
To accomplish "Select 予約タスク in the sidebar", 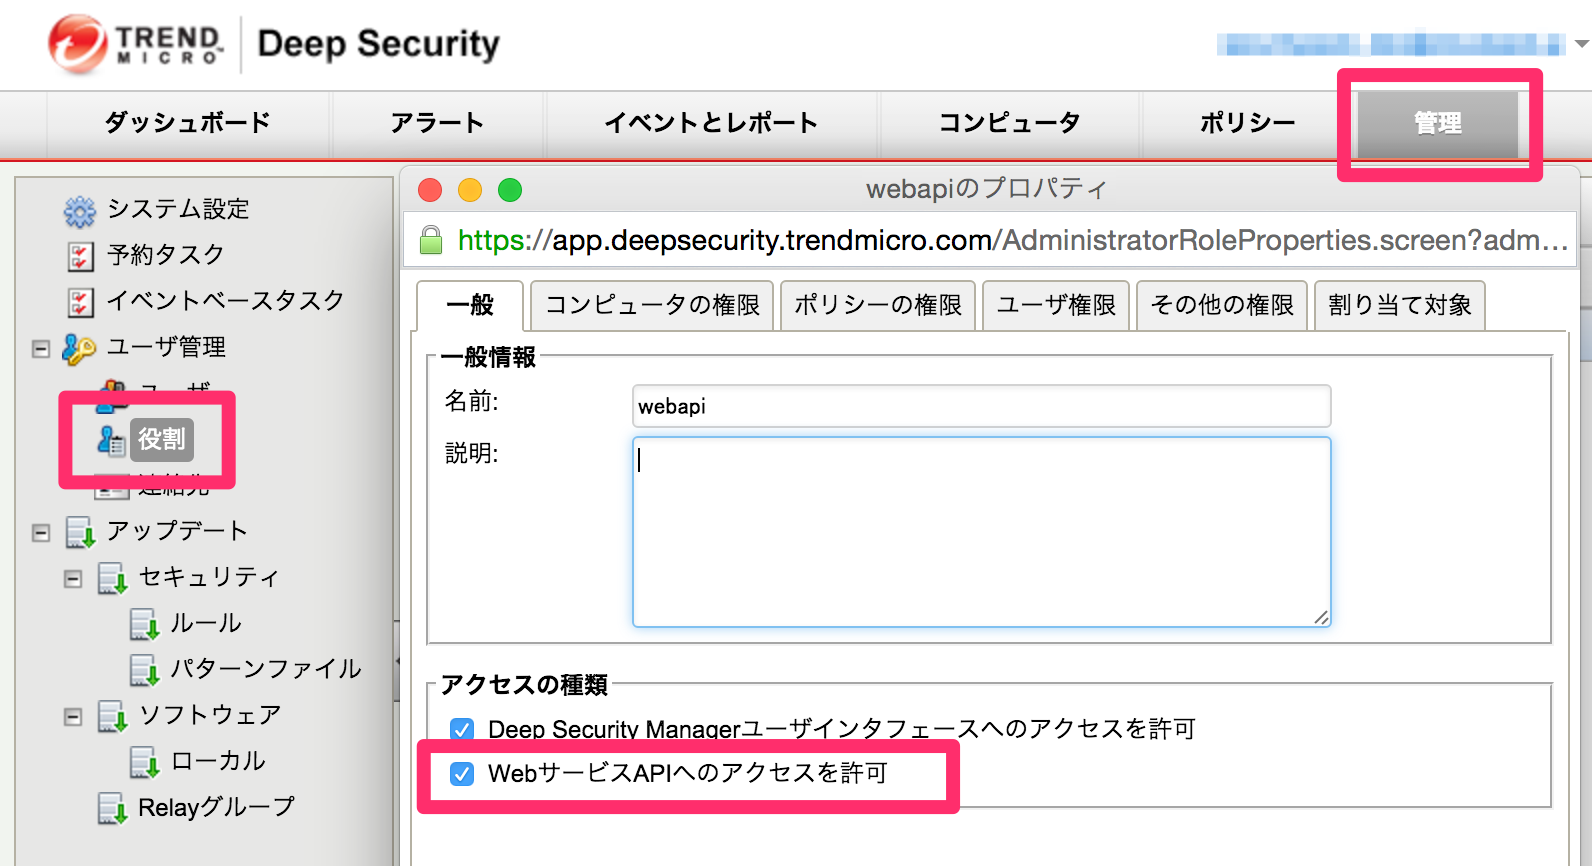I will tap(166, 255).
